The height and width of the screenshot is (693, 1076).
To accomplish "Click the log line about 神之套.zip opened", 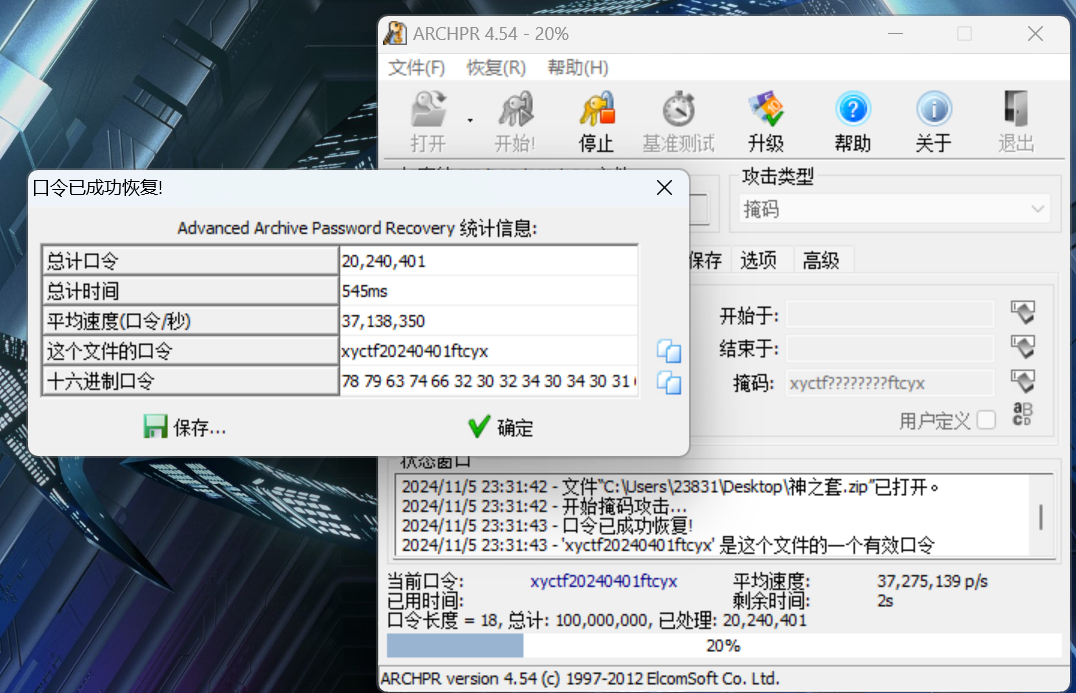I will click(670, 487).
